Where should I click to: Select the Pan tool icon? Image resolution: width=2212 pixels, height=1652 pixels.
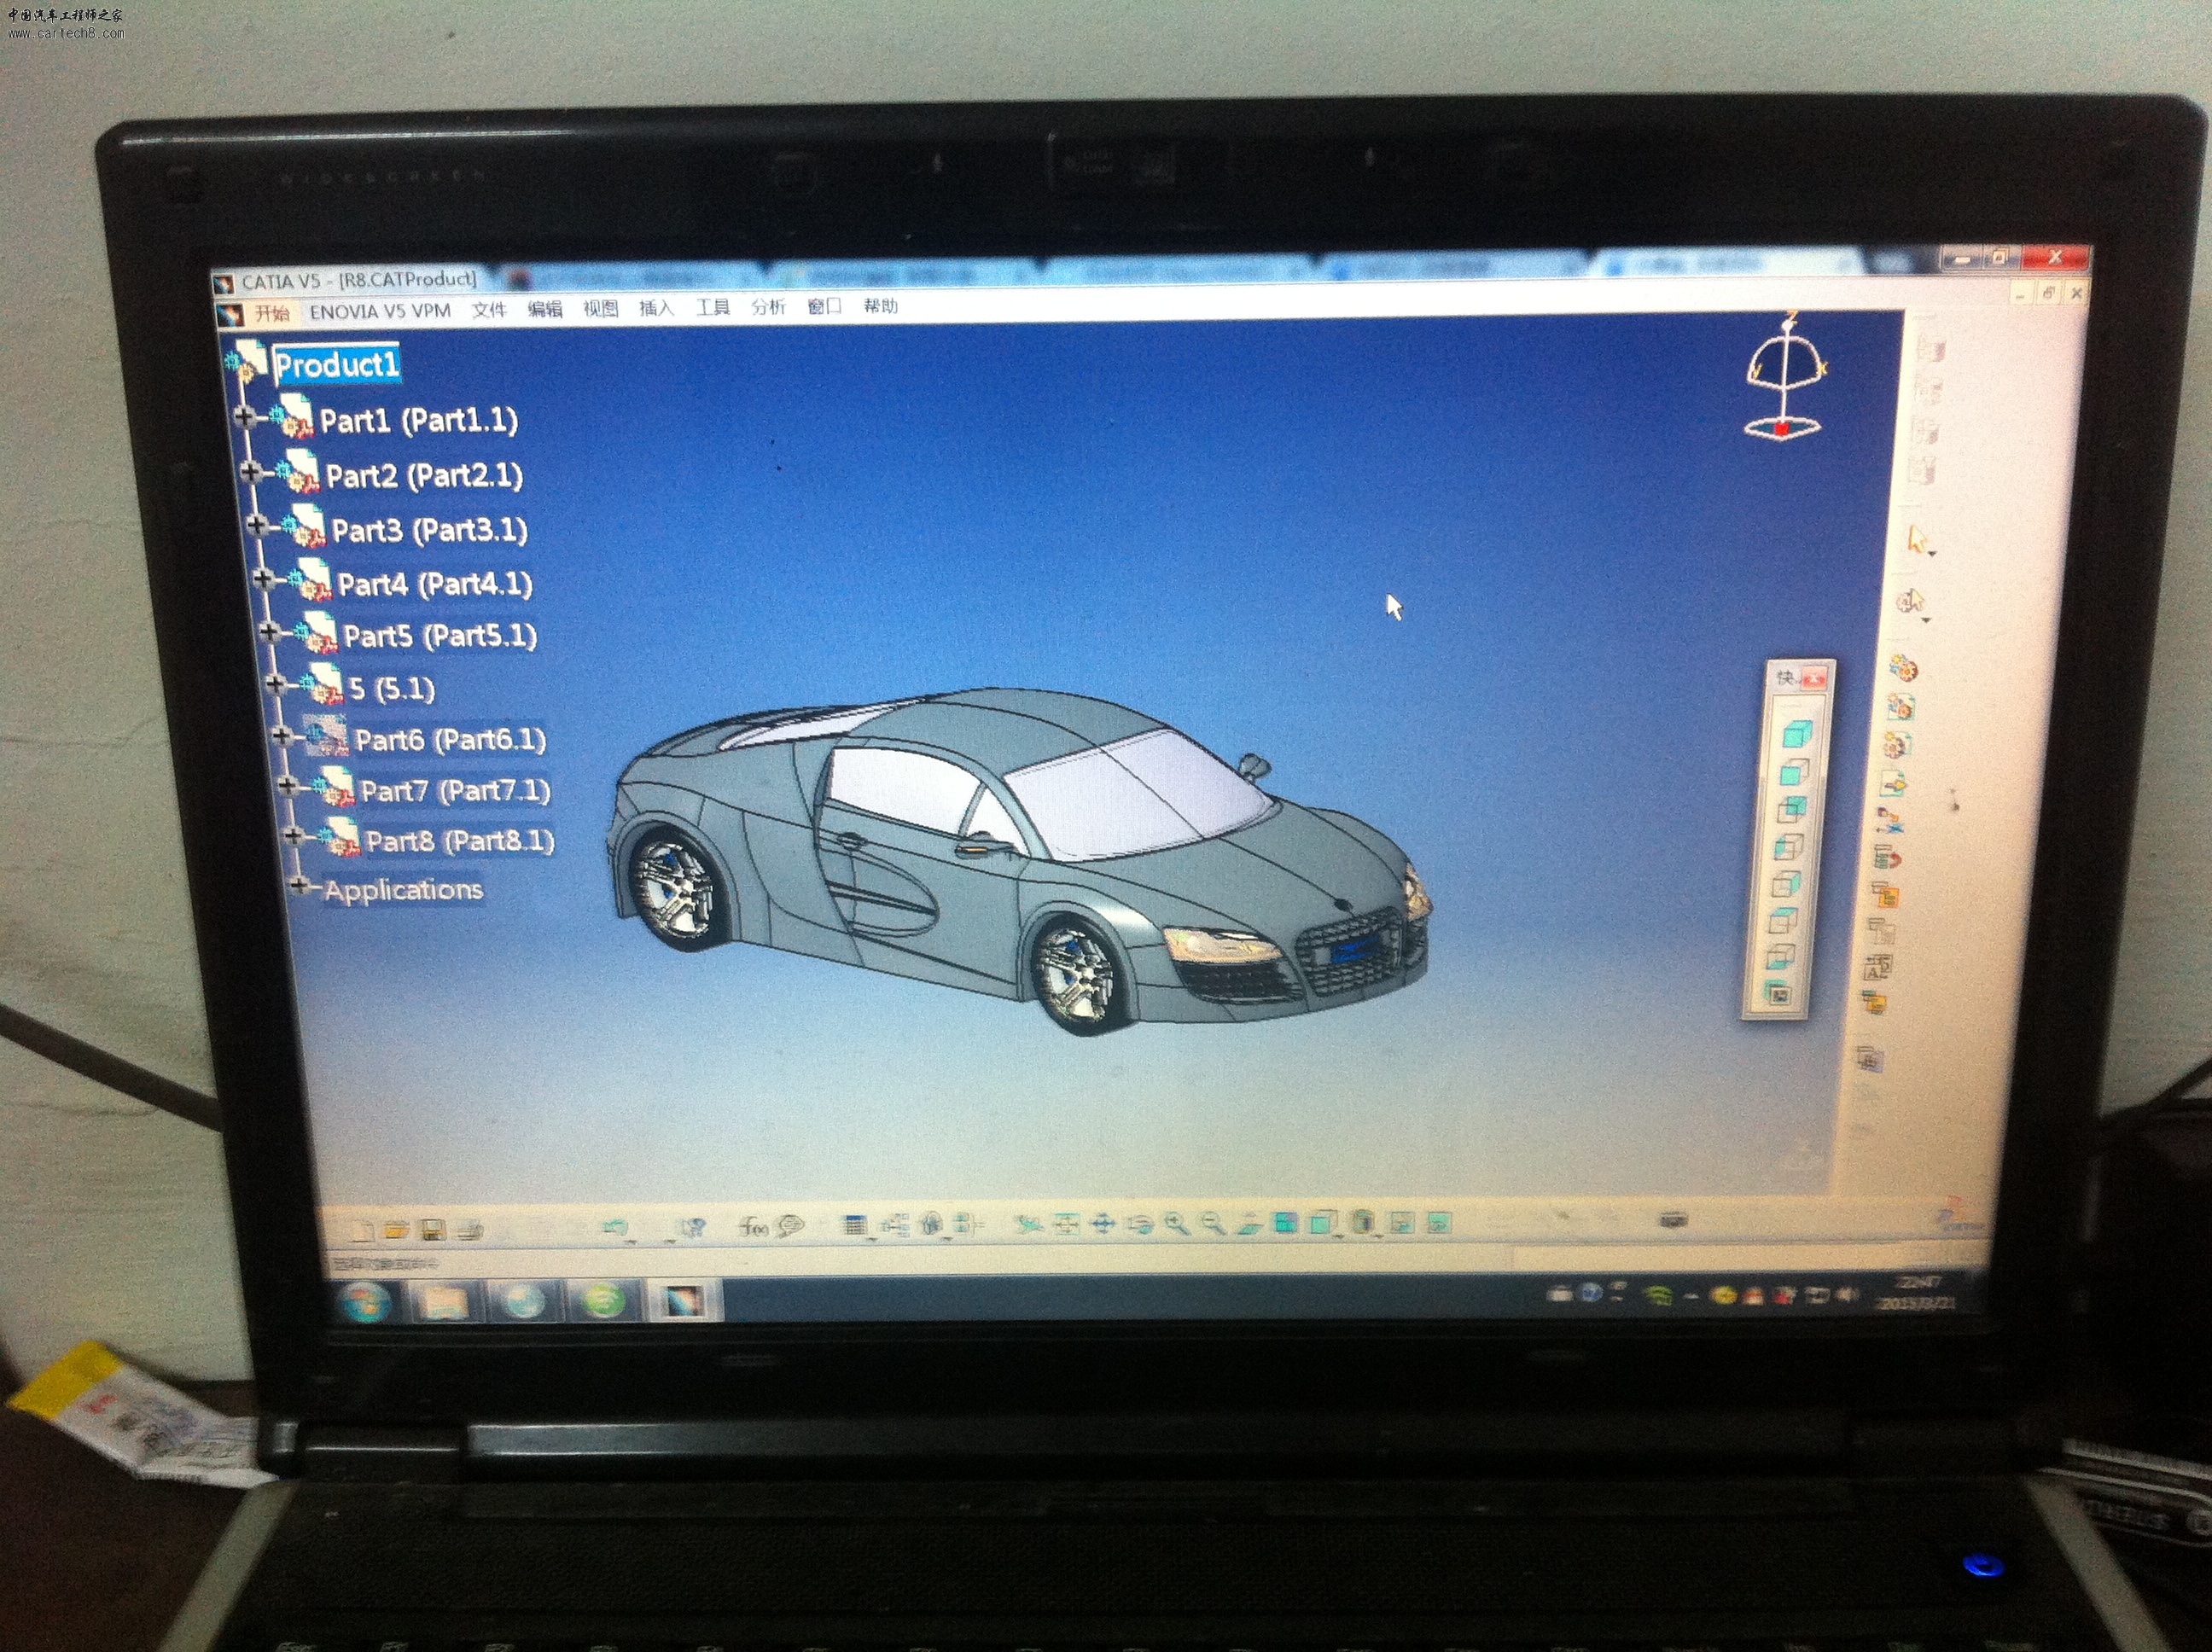(x=1102, y=1224)
